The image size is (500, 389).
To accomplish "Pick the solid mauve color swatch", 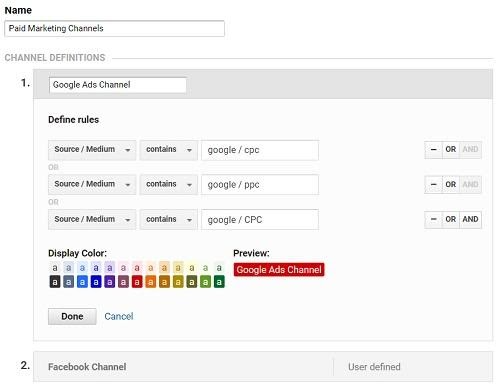I will click(123, 282).
